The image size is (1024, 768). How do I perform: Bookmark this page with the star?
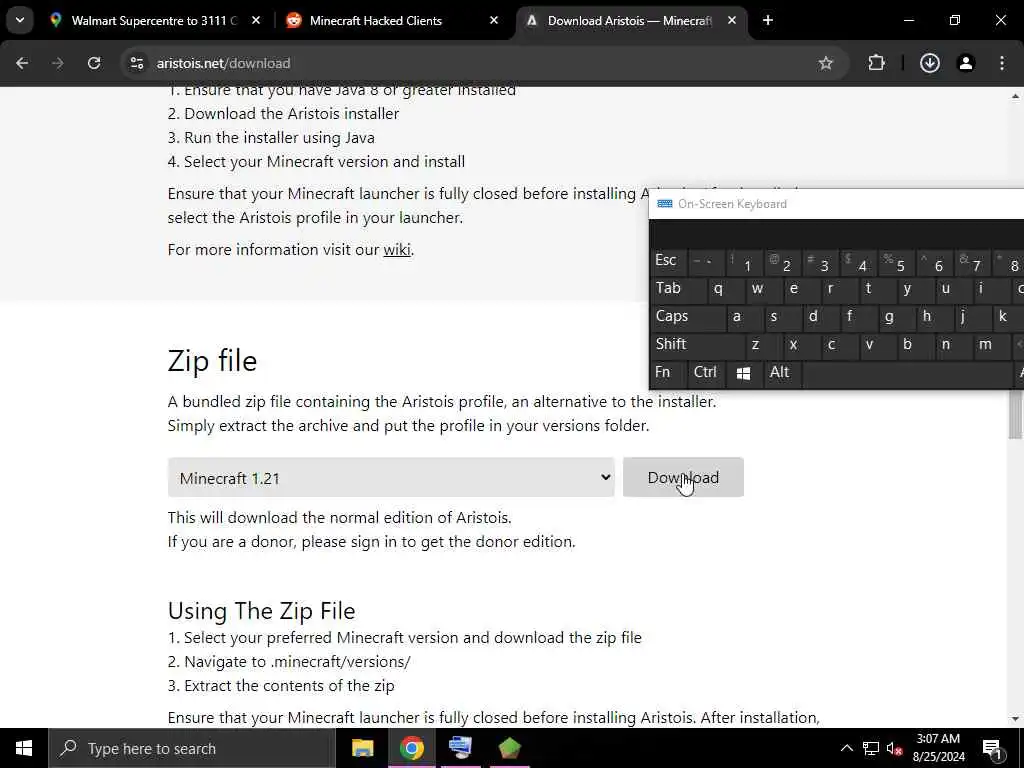point(825,63)
